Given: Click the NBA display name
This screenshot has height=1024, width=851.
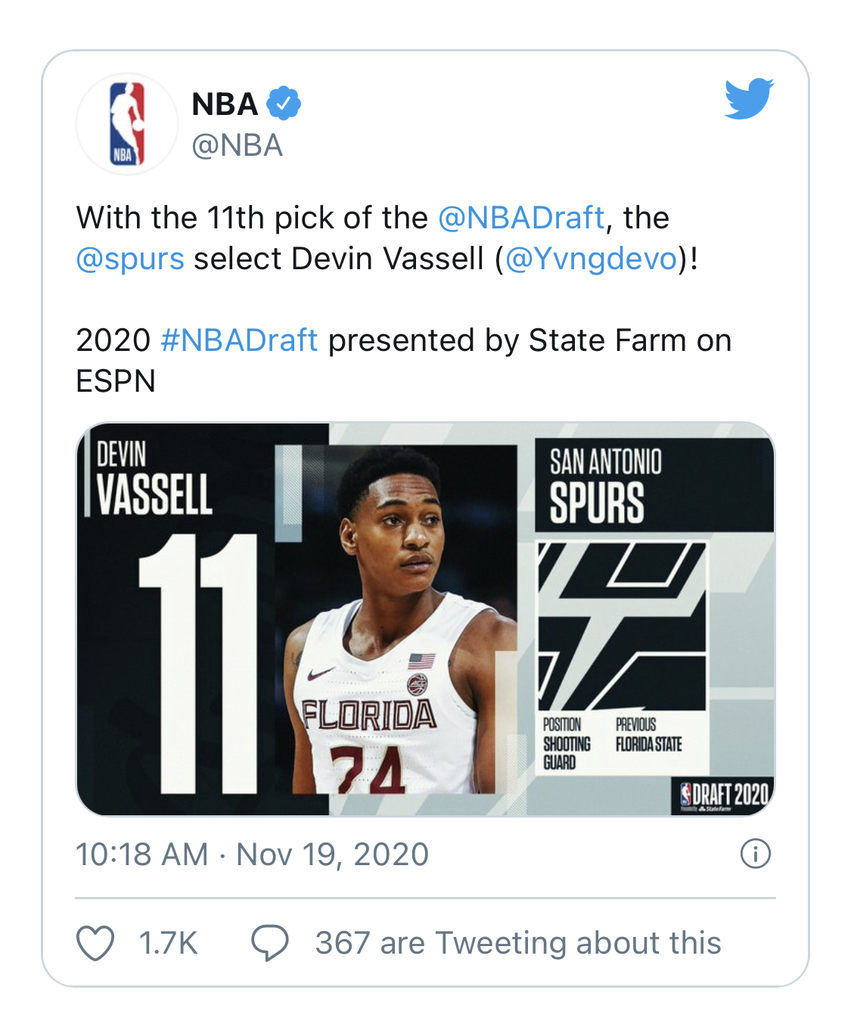Looking at the screenshot, I should 225,104.
